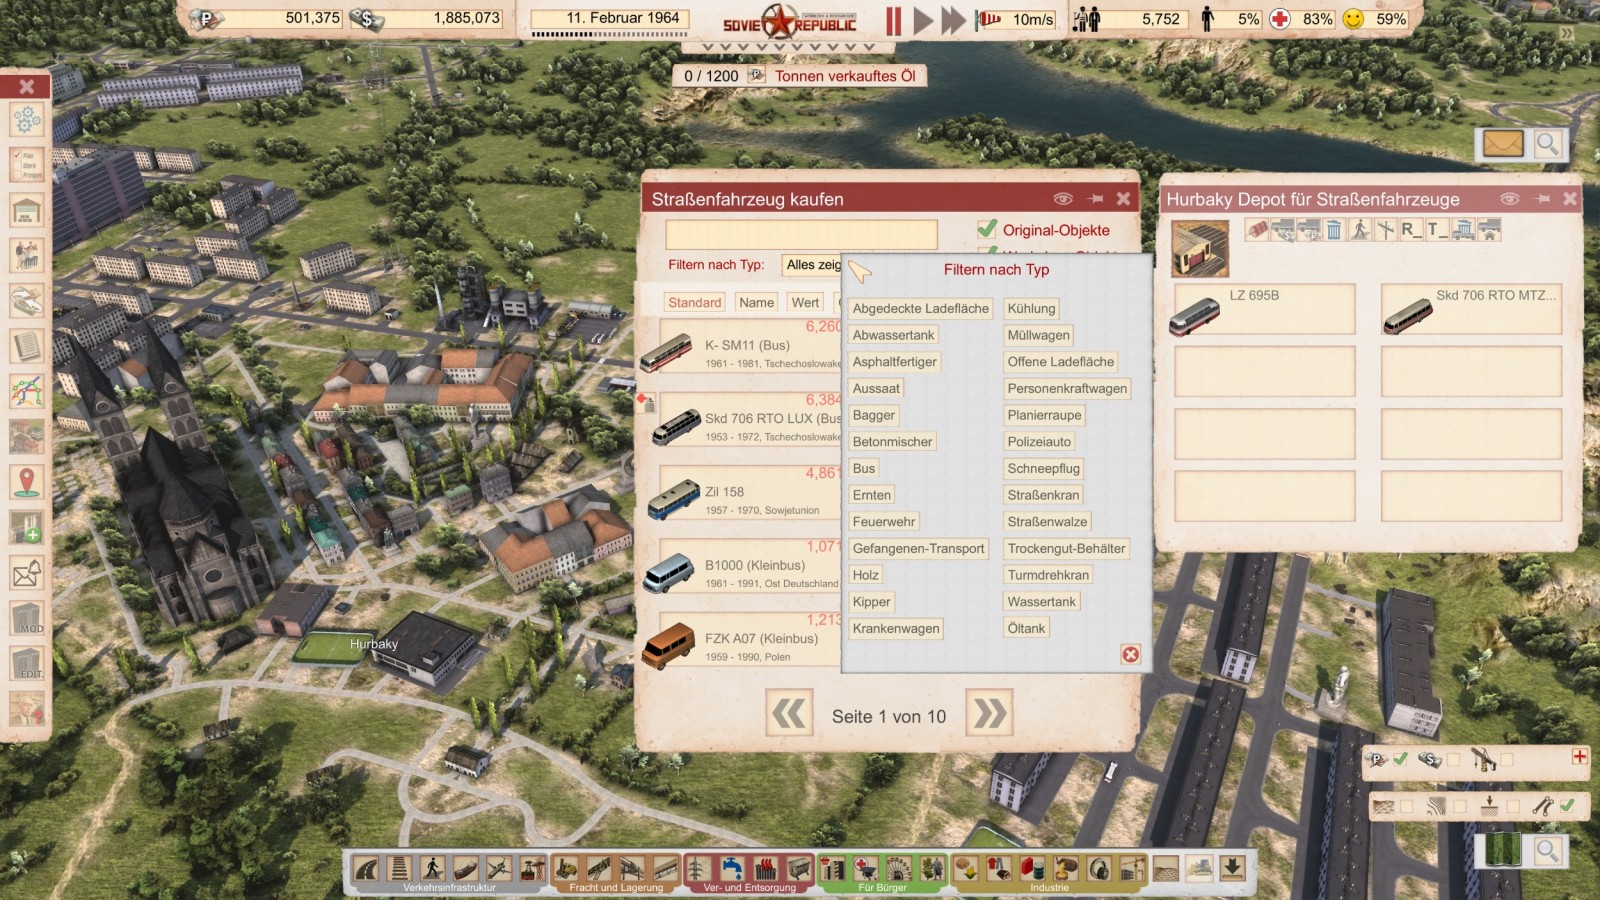The height and width of the screenshot is (900, 1600).
Task: Open water supply tap icon in bottom toolbar
Action: tap(733, 867)
